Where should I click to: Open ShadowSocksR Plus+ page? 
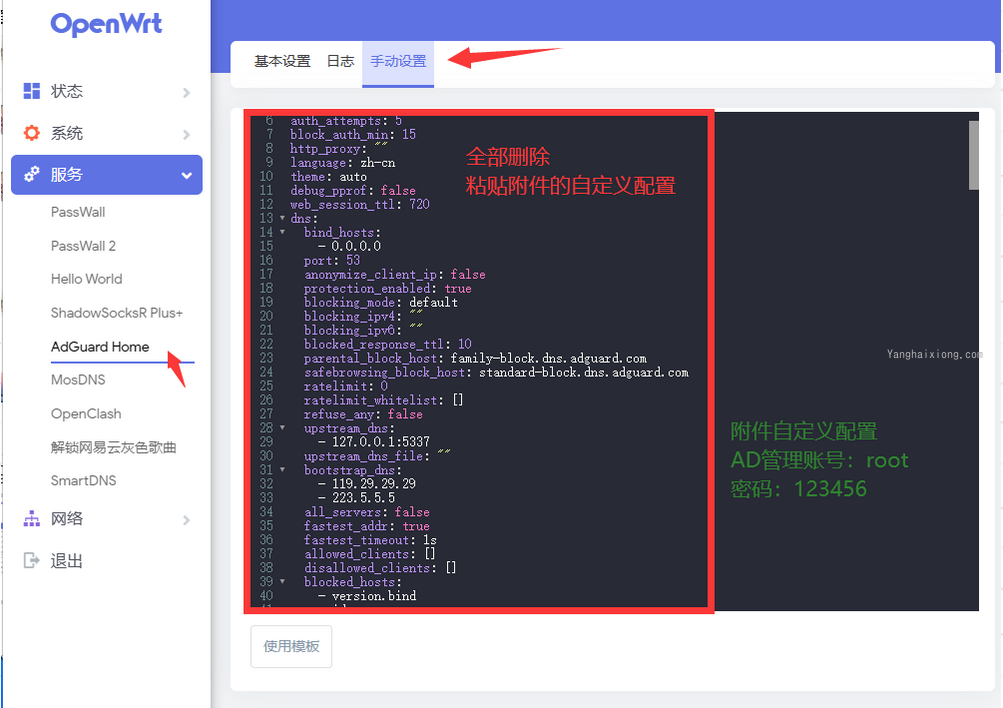116,313
